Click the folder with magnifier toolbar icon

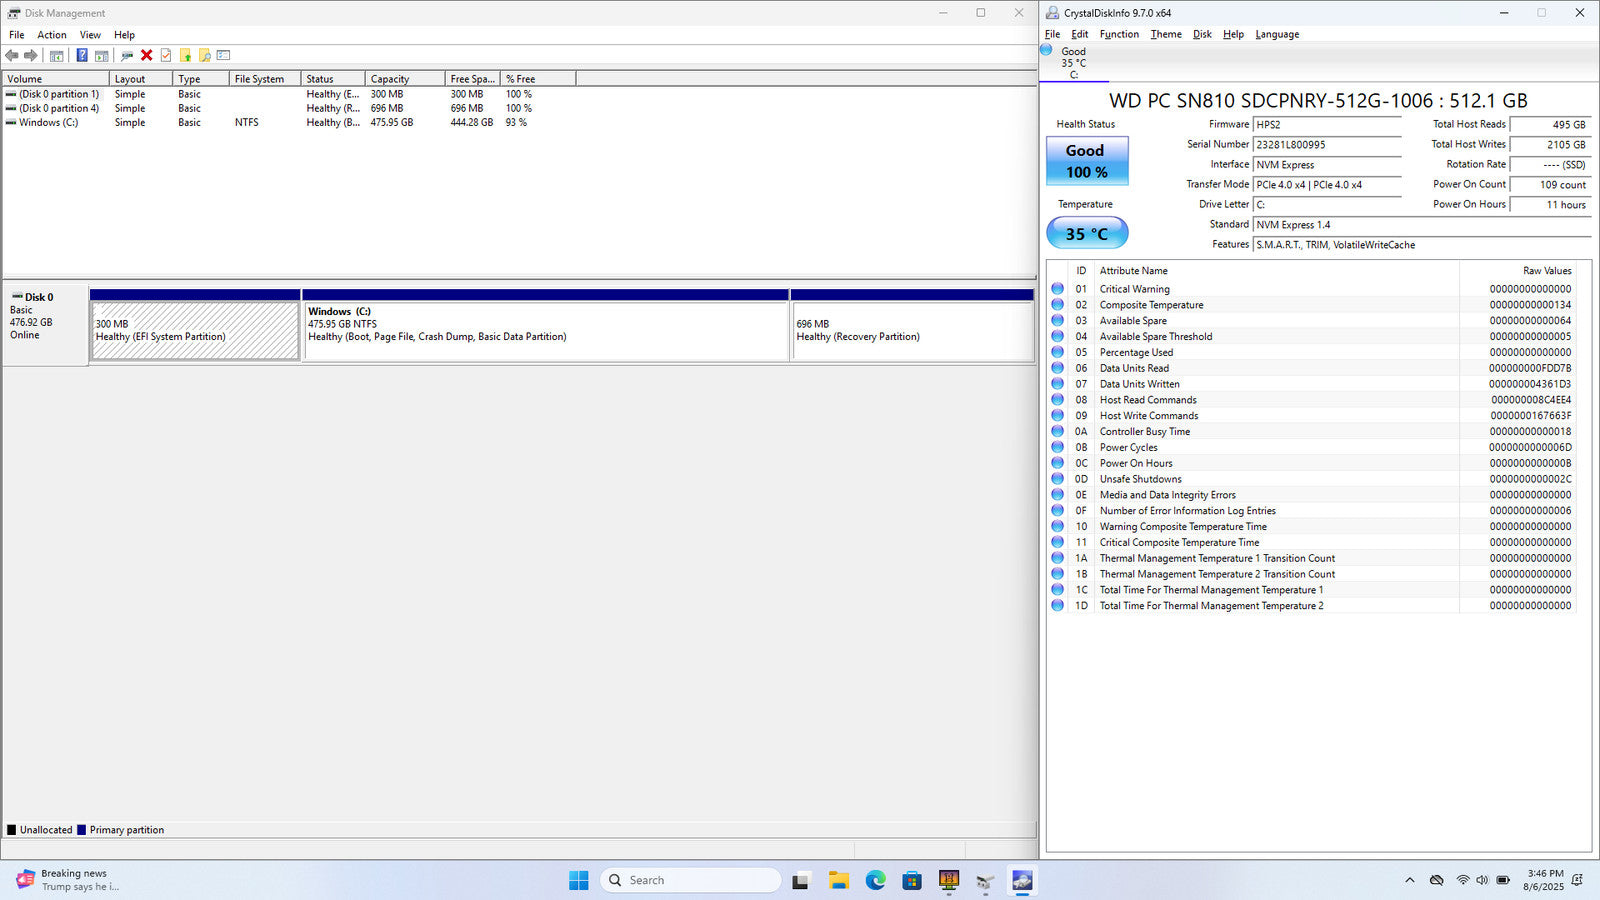click(x=204, y=56)
